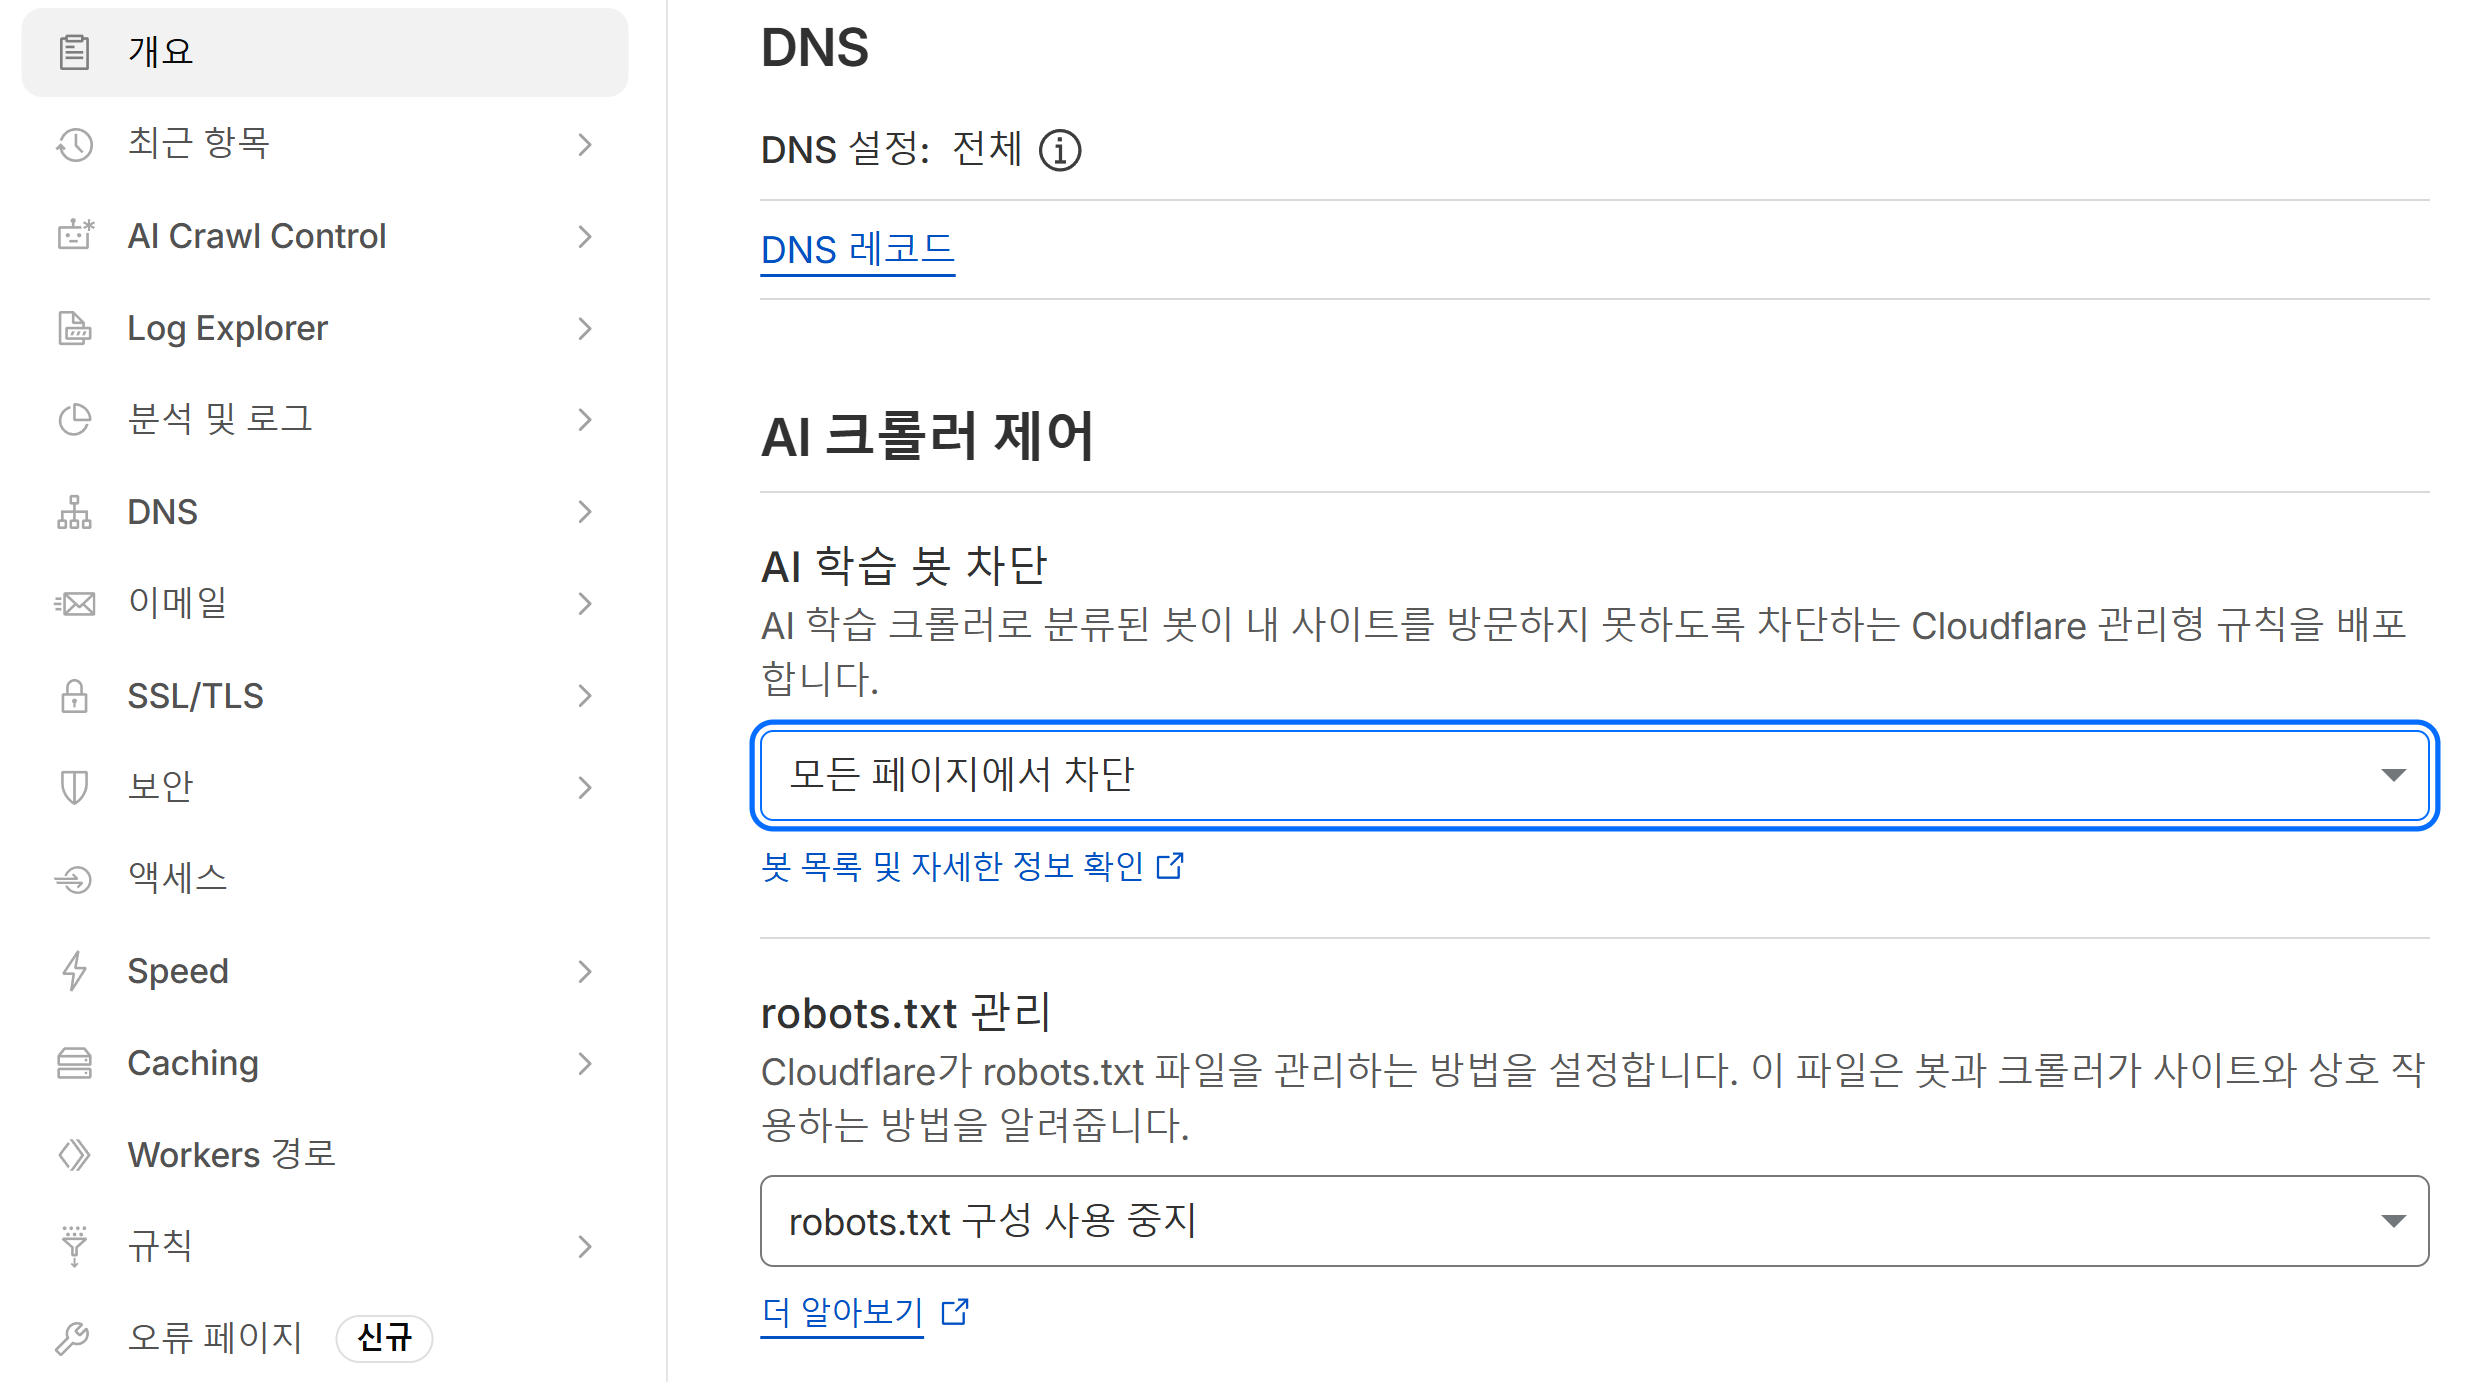This screenshot has height=1382, width=2491.
Task: Click the Log Explorer document icon
Action: tap(75, 328)
